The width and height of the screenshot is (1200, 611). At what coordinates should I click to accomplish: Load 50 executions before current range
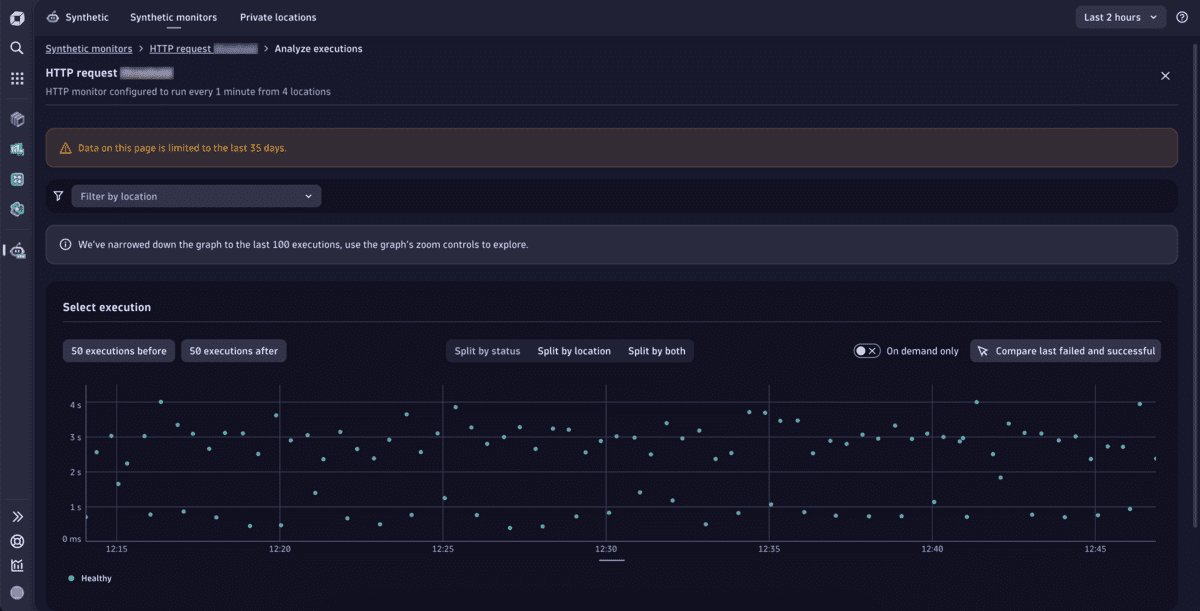point(118,350)
